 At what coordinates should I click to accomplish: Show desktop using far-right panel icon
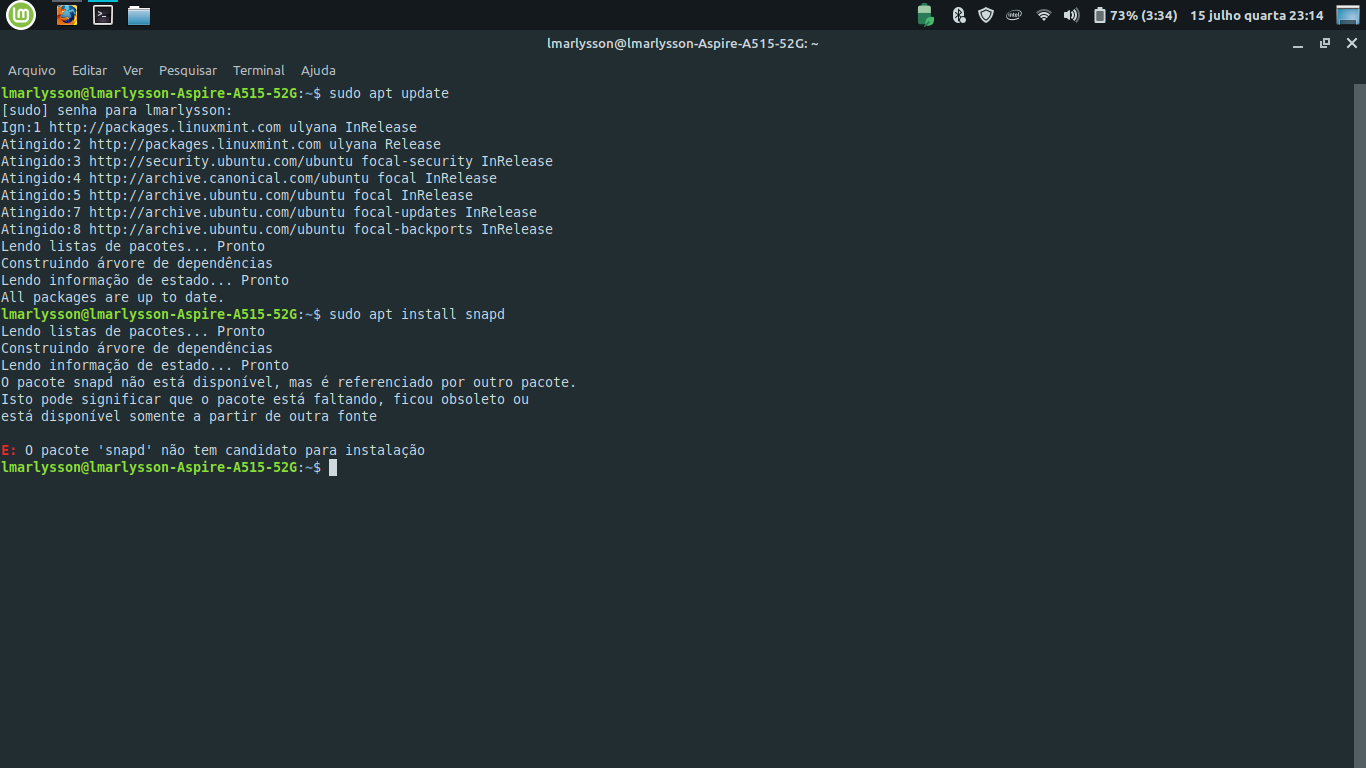click(1348, 15)
